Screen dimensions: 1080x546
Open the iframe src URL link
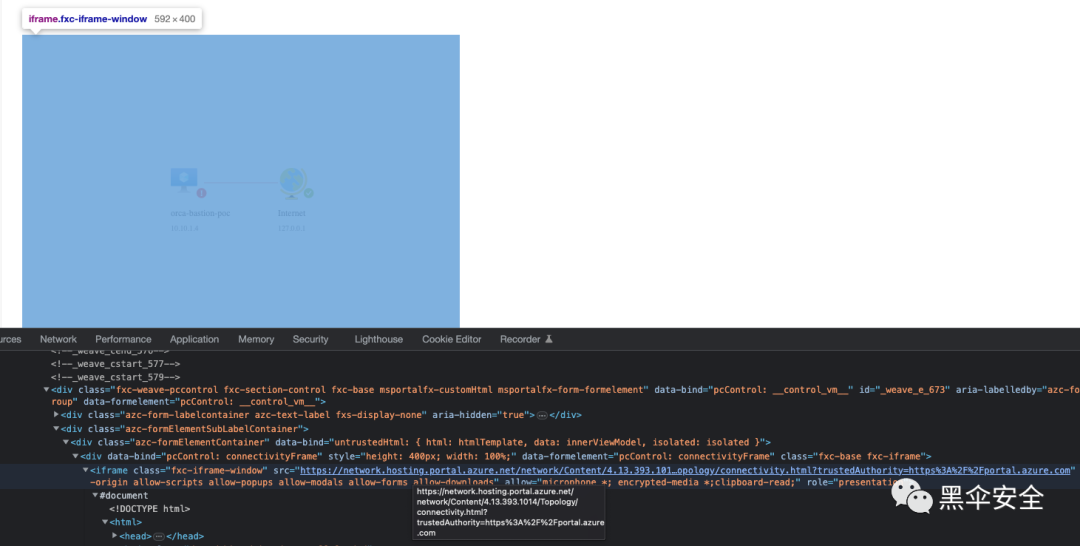point(685,470)
